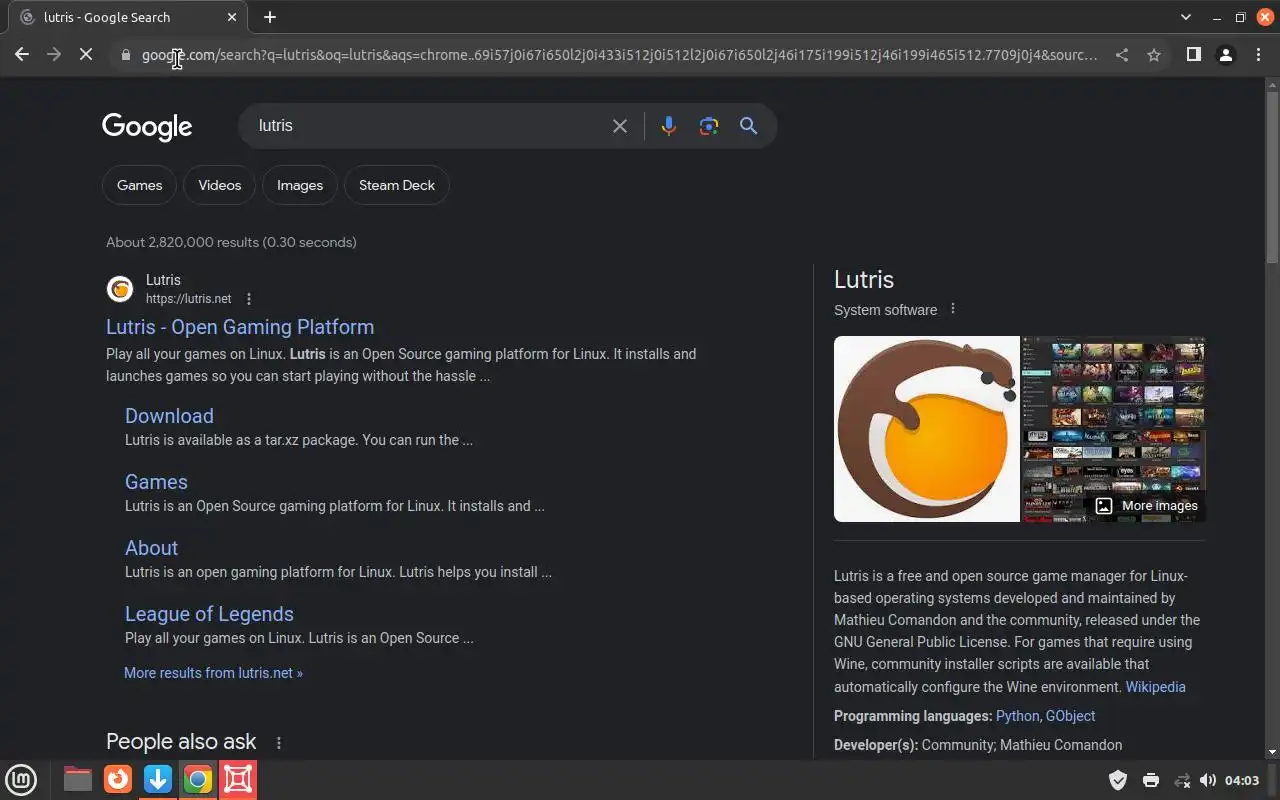Switch to Chrome in the taskbar
The height and width of the screenshot is (800, 1280).
198,779
